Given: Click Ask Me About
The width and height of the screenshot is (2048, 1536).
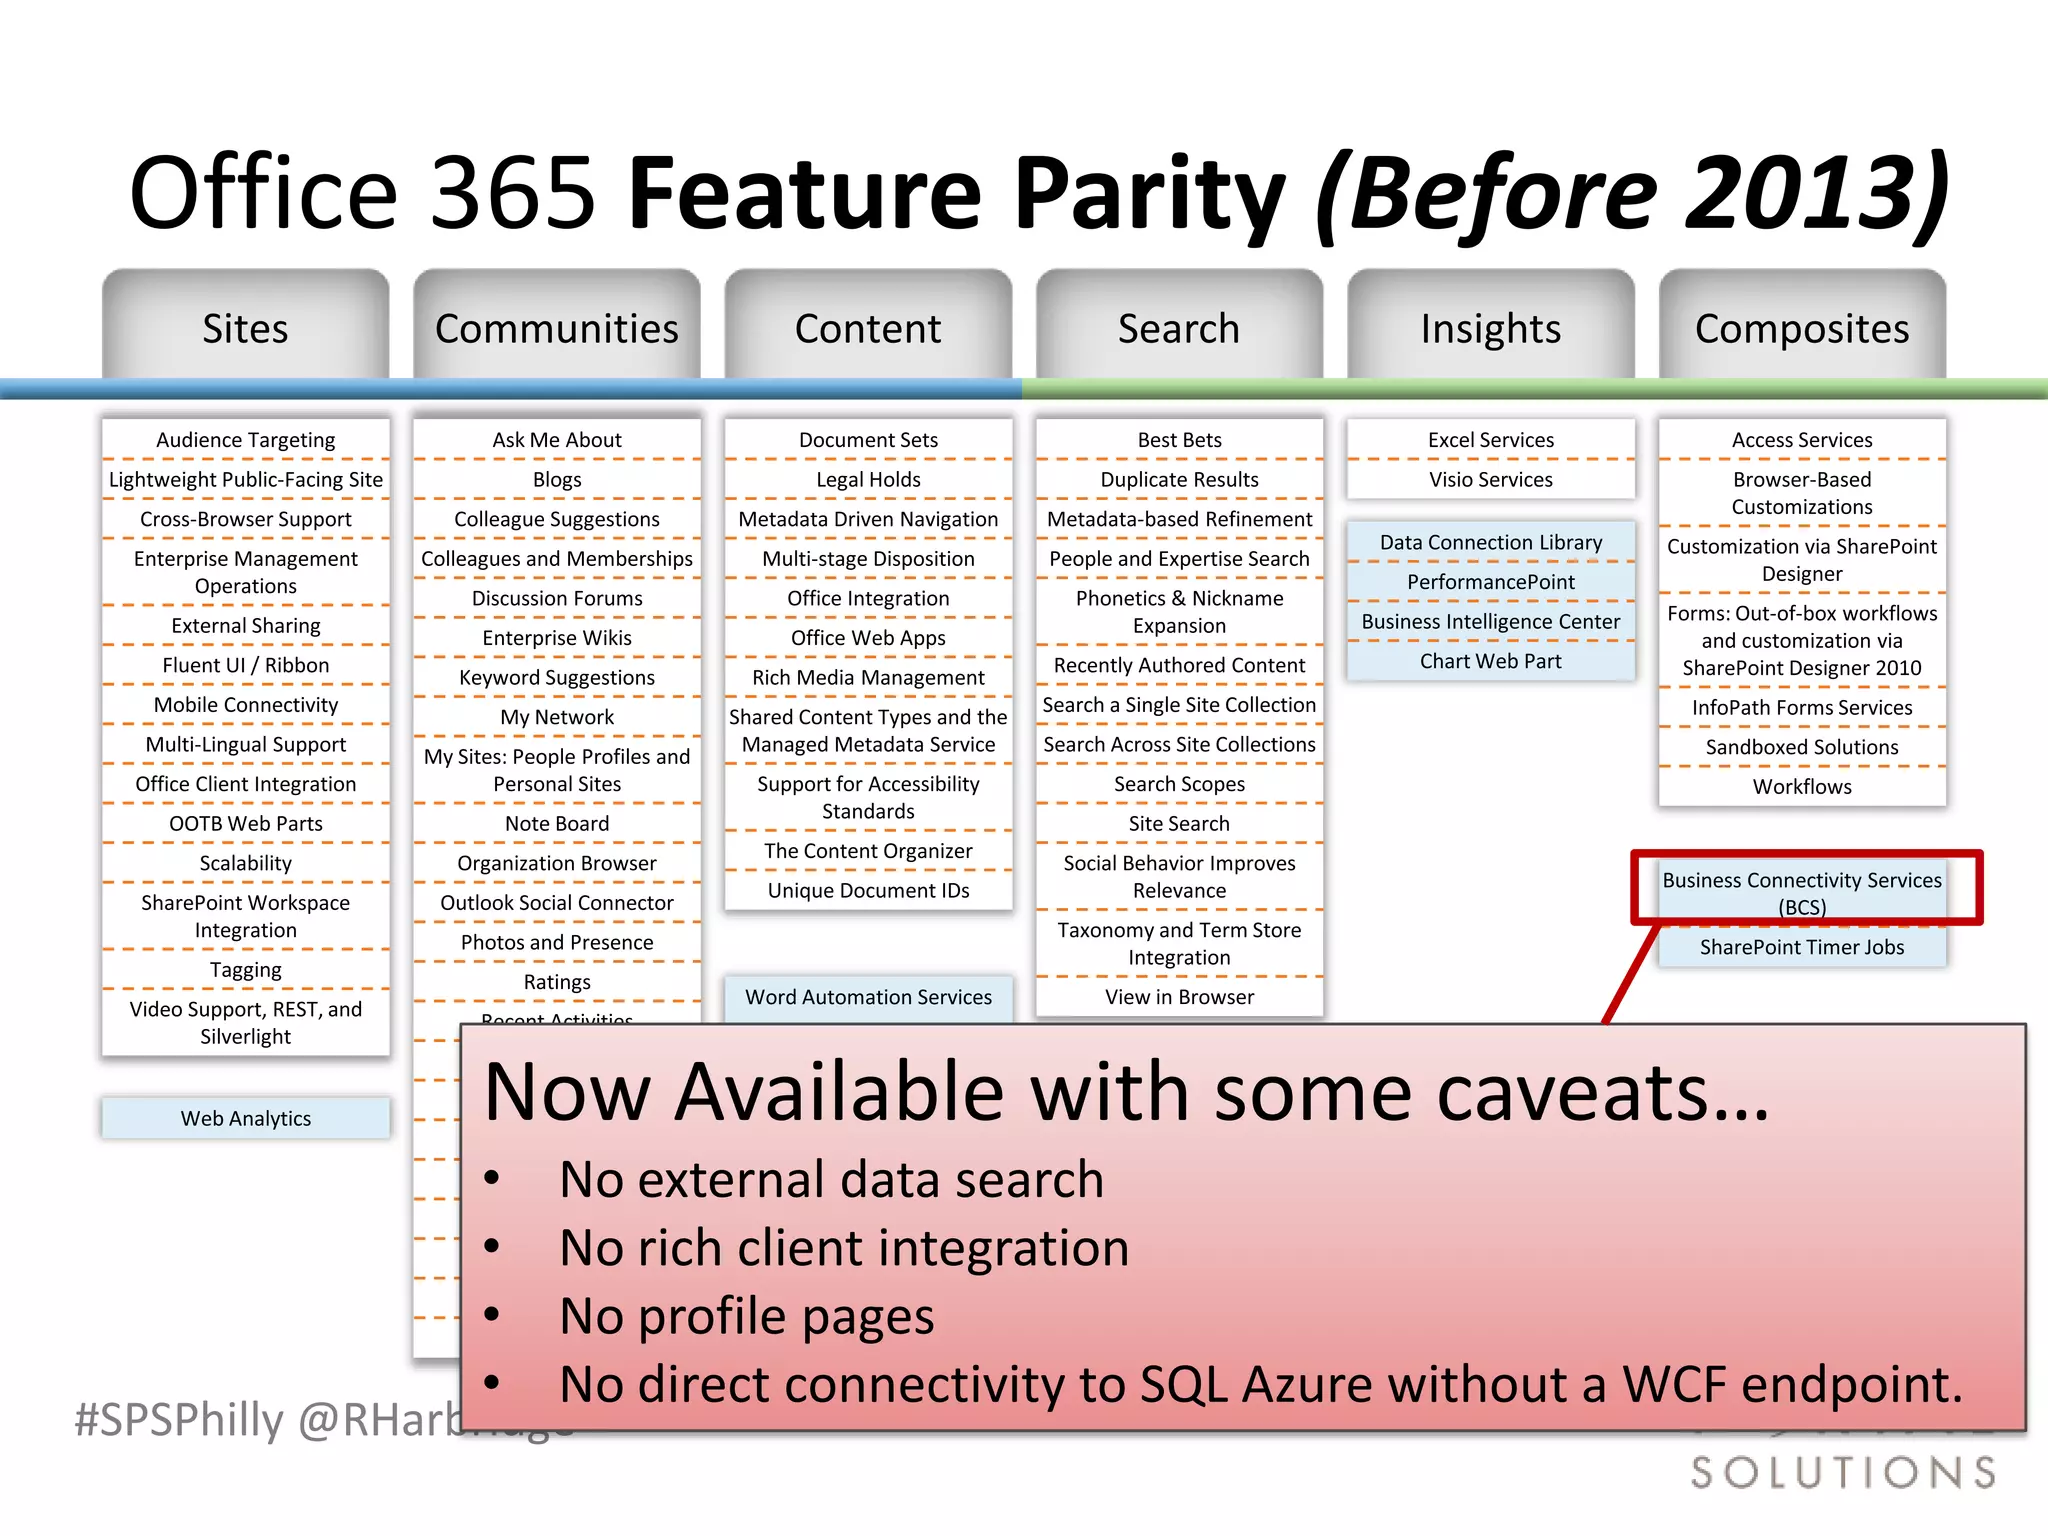Looking at the screenshot, I should pos(557,440).
